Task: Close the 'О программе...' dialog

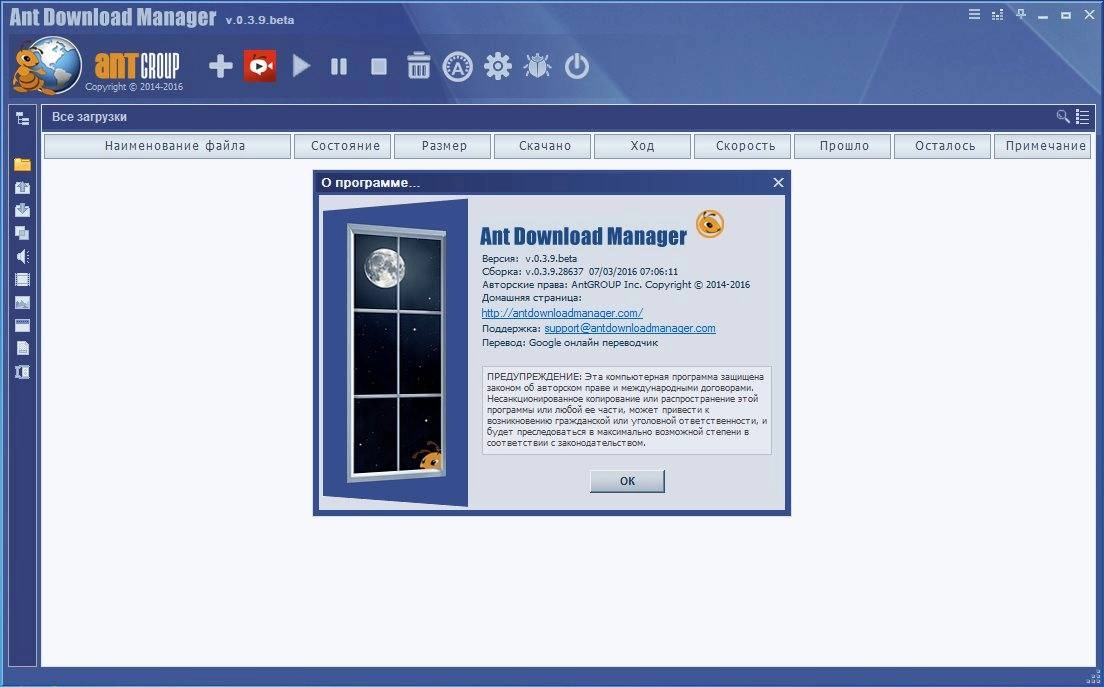Action: pyautogui.click(x=778, y=182)
